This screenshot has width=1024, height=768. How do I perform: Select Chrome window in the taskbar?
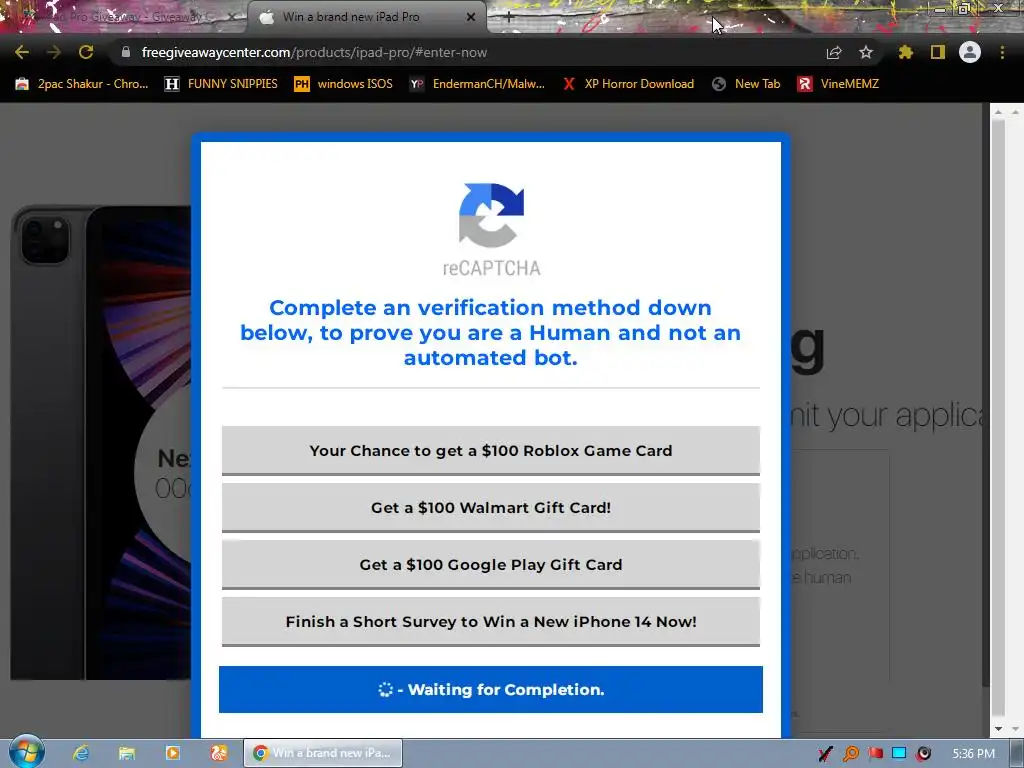(x=323, y=753)
